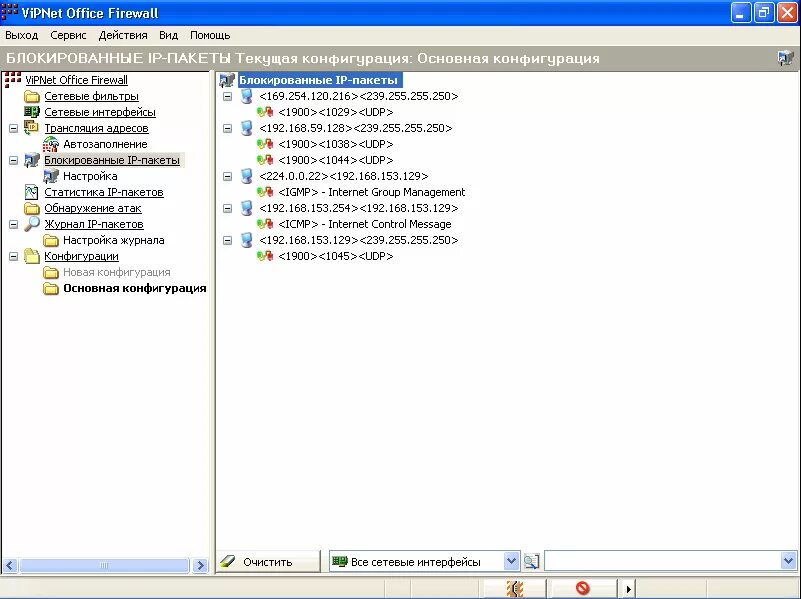801x599 pixels.
Task: Click blocked-packet icon for <1900><1029><UDP>
Action: pyautogui.click(x=265, y=112)
